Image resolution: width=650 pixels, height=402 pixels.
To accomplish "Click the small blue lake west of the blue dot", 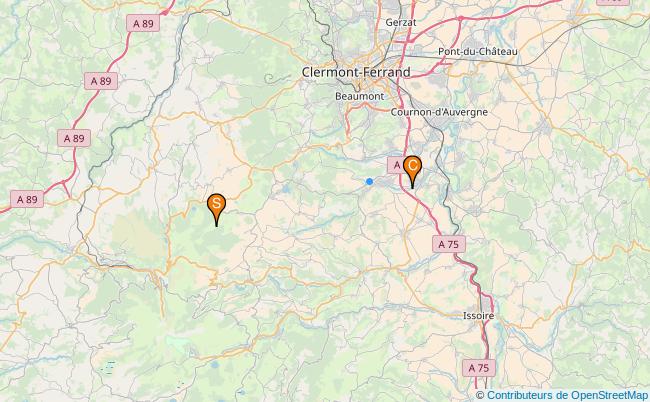I will coord(286,189).
